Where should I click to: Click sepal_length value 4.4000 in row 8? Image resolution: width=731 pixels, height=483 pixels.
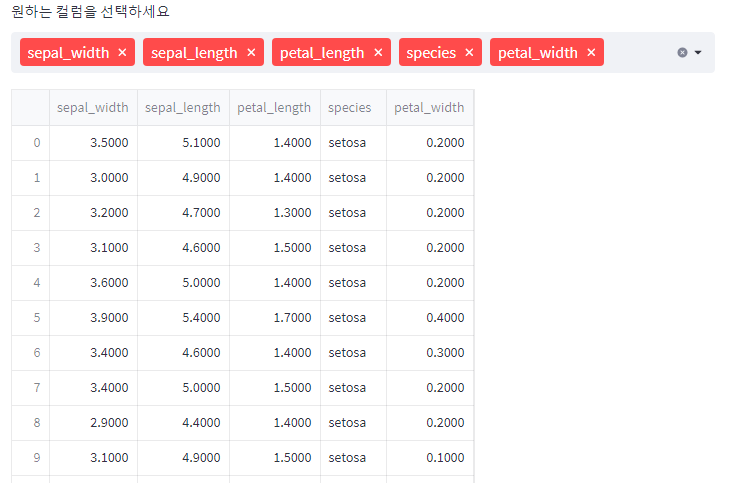[x=183, y=422]
